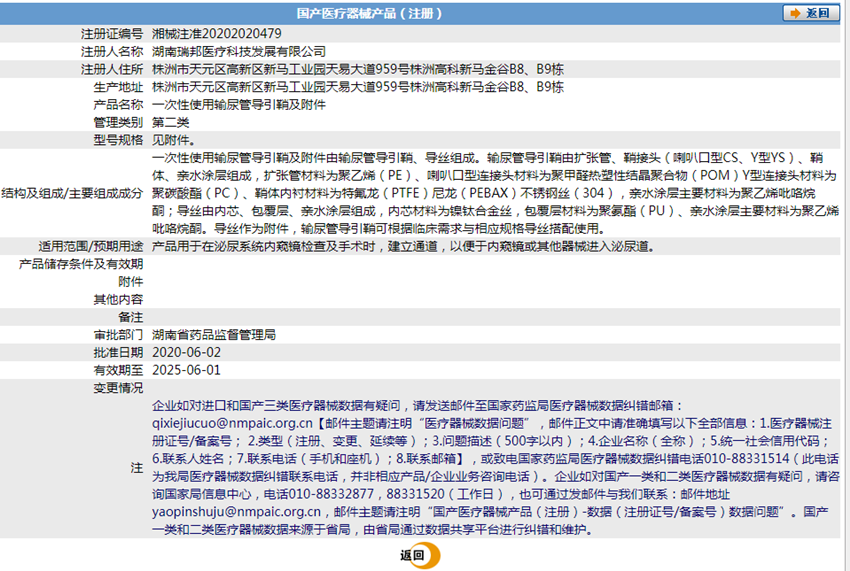Click the structure description paragraph text

495,193
